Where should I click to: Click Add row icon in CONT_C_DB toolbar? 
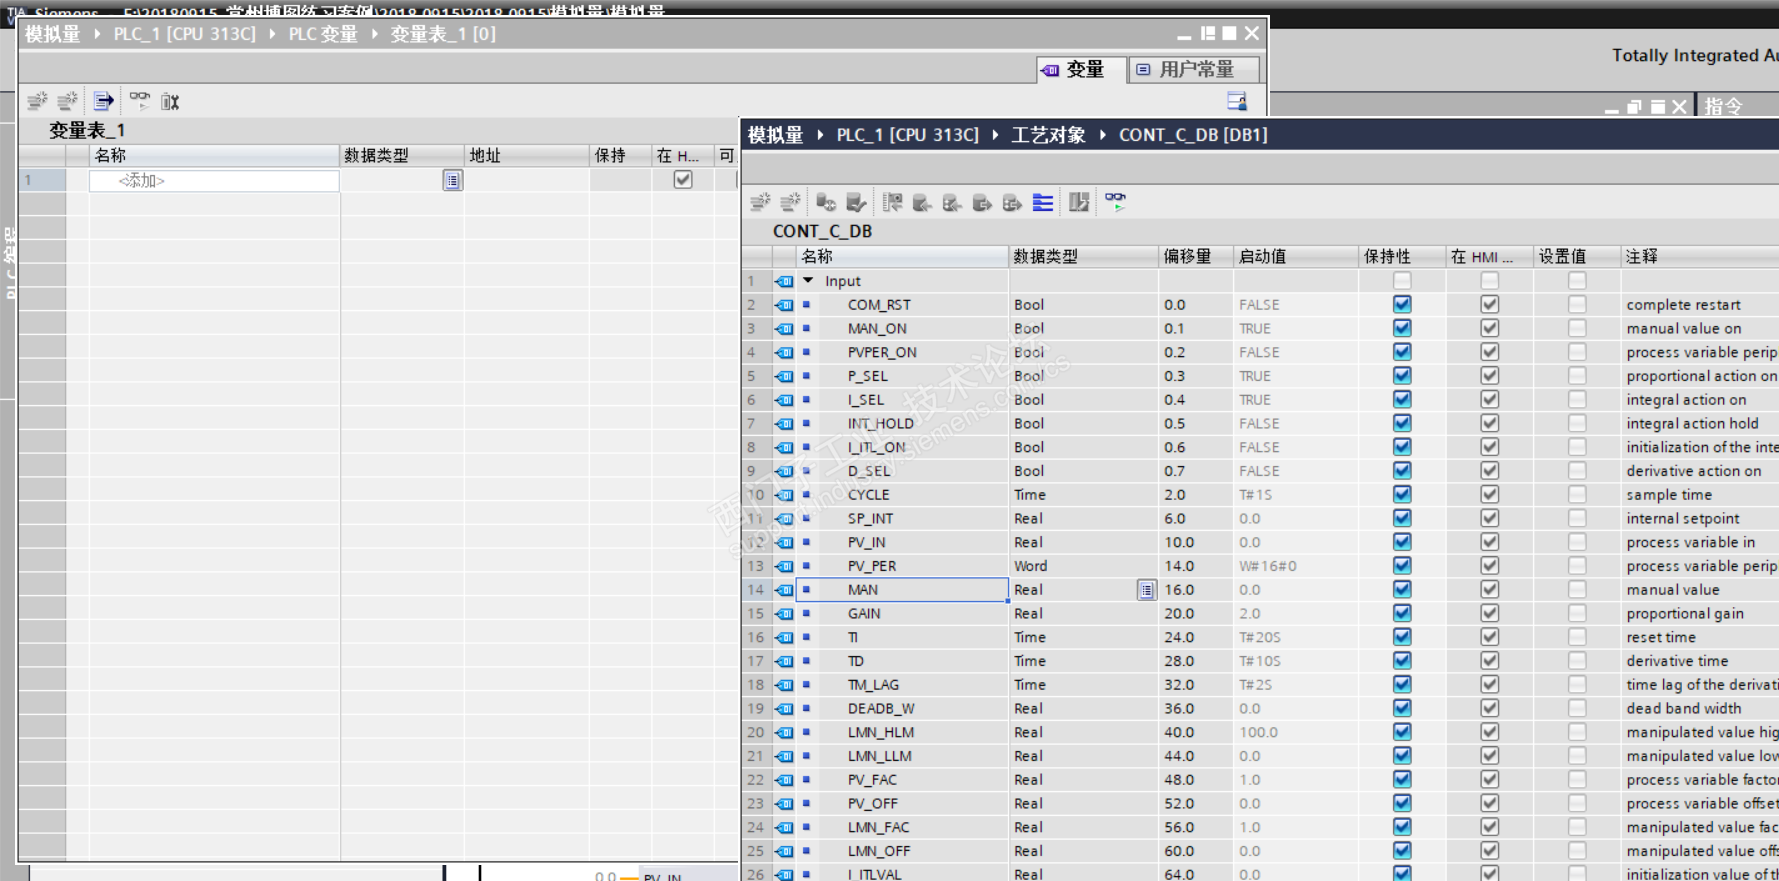pyautogui.click(x=790, y=203)
